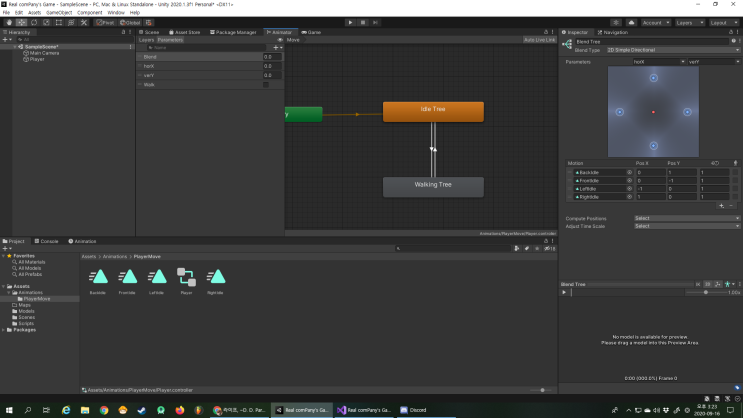Open the horX parameter dropdown
Viewport: 743px width, 418px height.
[659, 62]
